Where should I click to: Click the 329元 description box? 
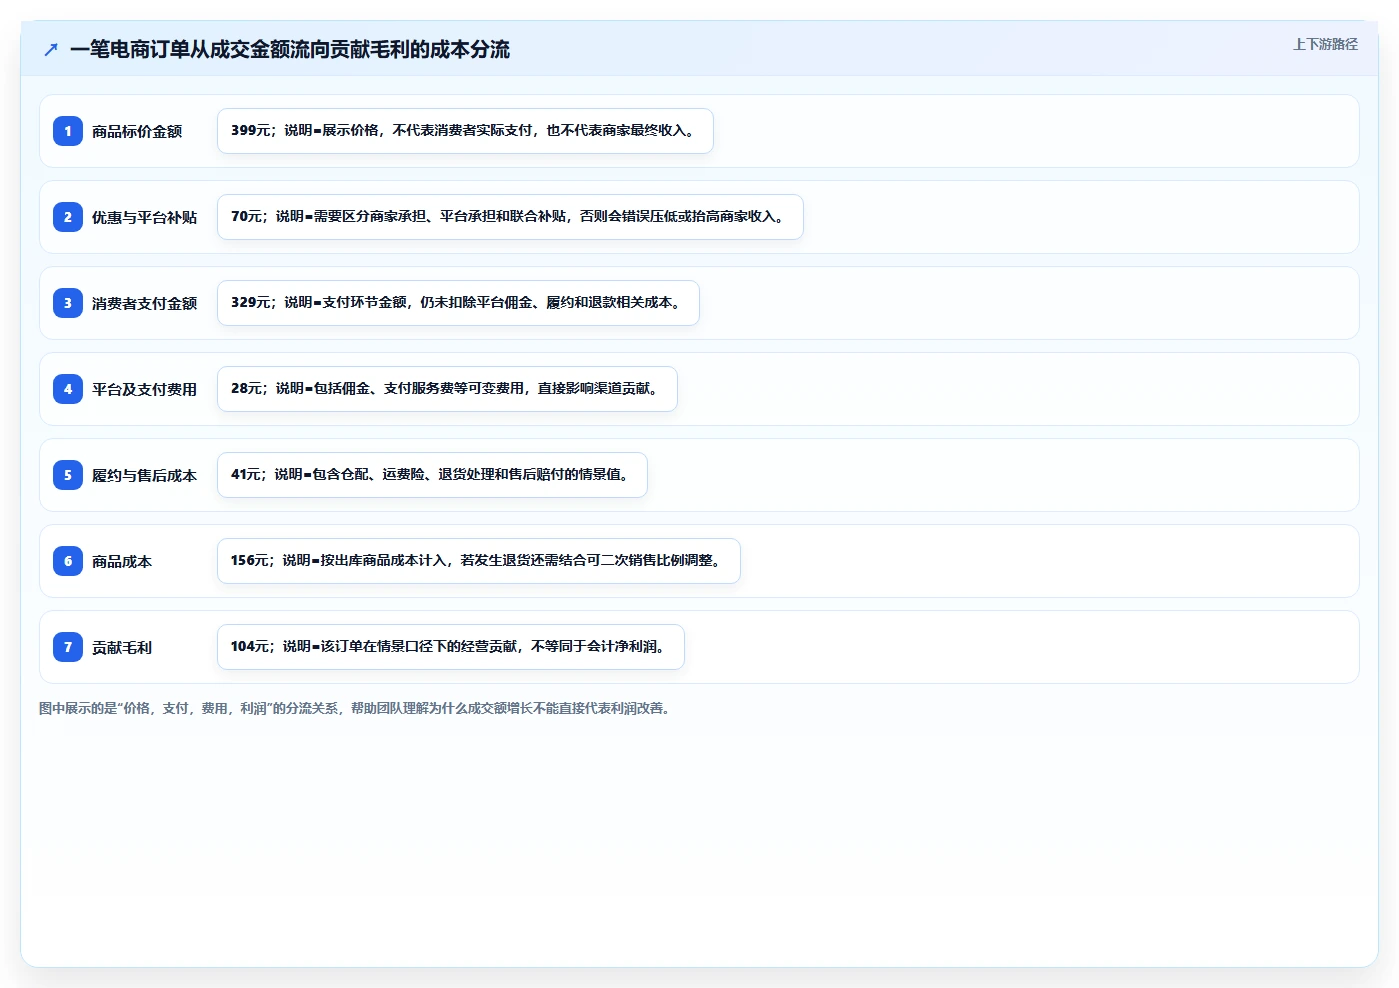click(x=458, y=303)
